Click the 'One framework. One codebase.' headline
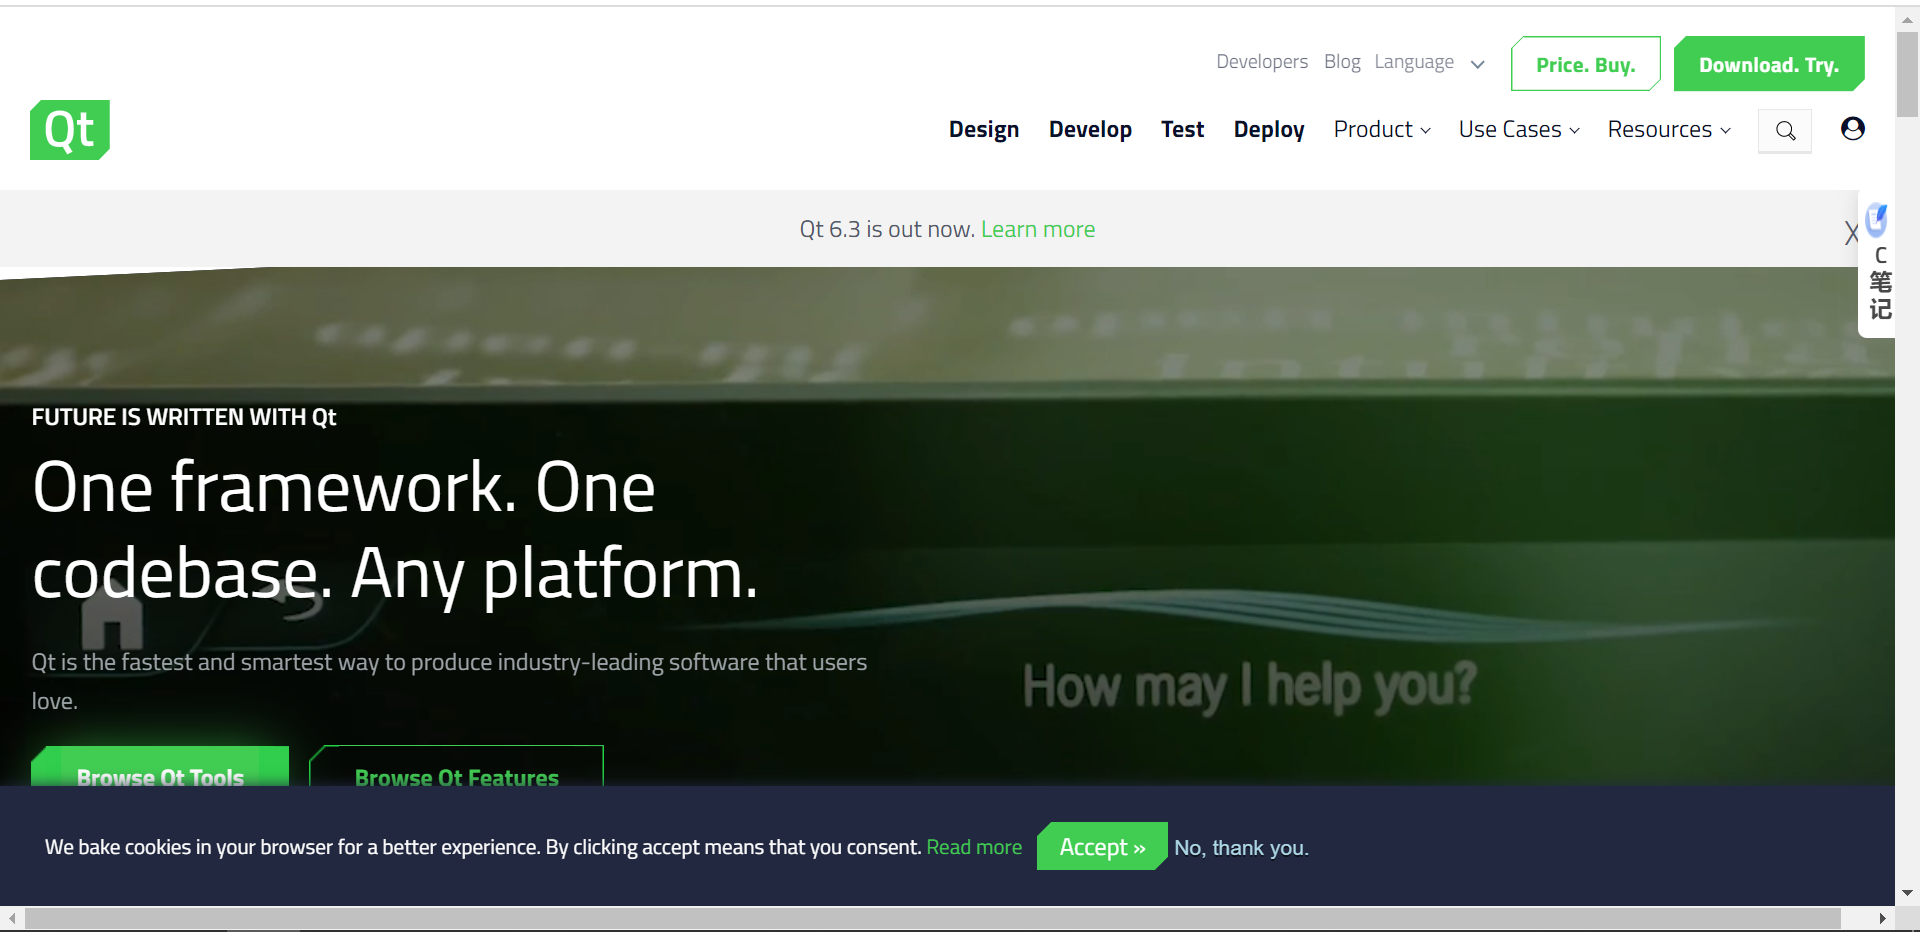Image resolution: width=1920 pixels, height=932 pixels. pos(395,530)
